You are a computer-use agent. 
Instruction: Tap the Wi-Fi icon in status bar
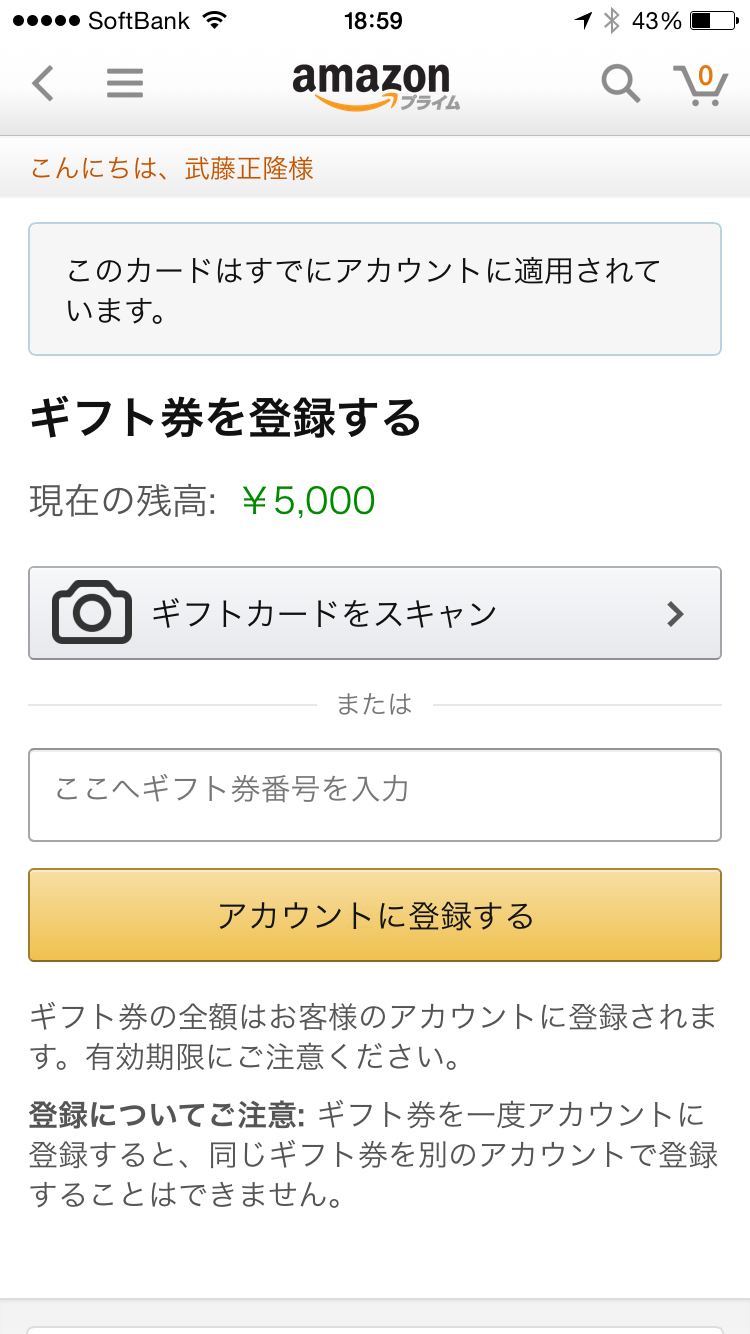(213, 20)
